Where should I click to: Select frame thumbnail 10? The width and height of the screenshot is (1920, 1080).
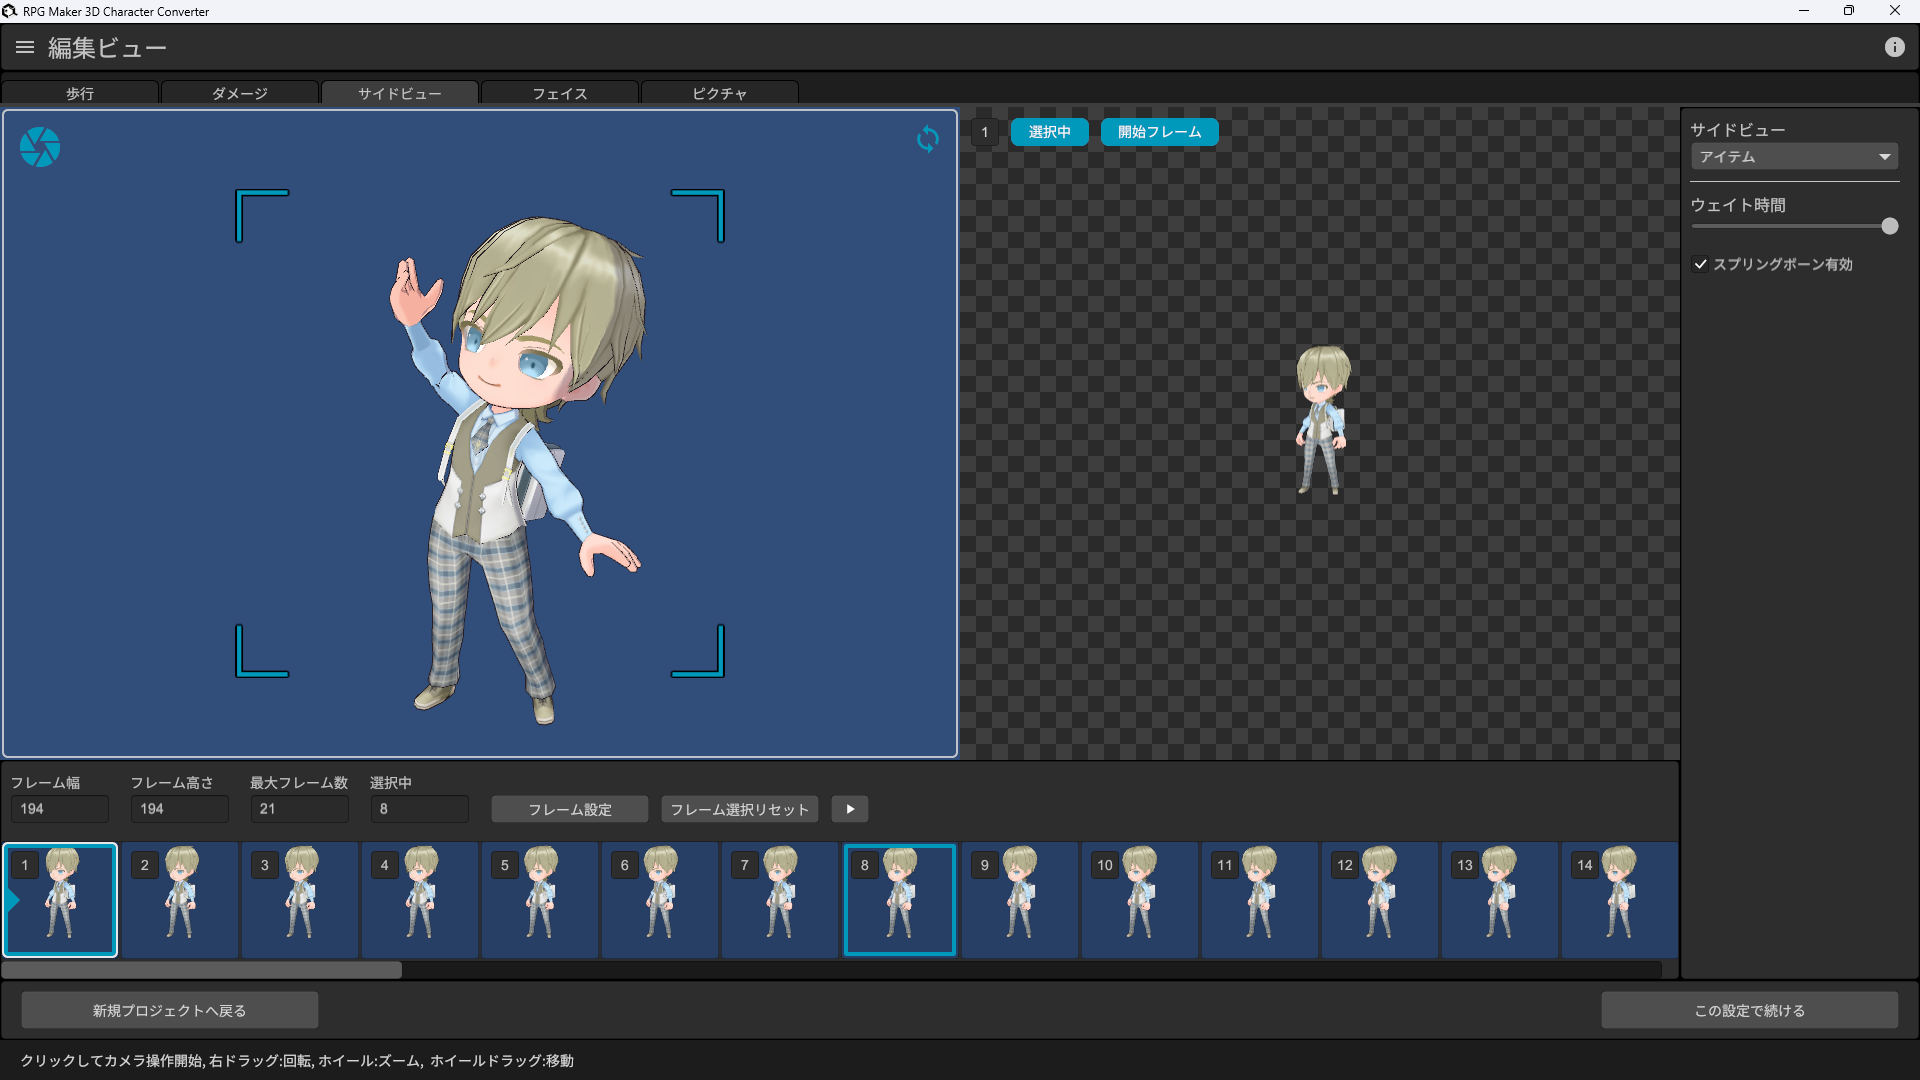pos(1140,900)
